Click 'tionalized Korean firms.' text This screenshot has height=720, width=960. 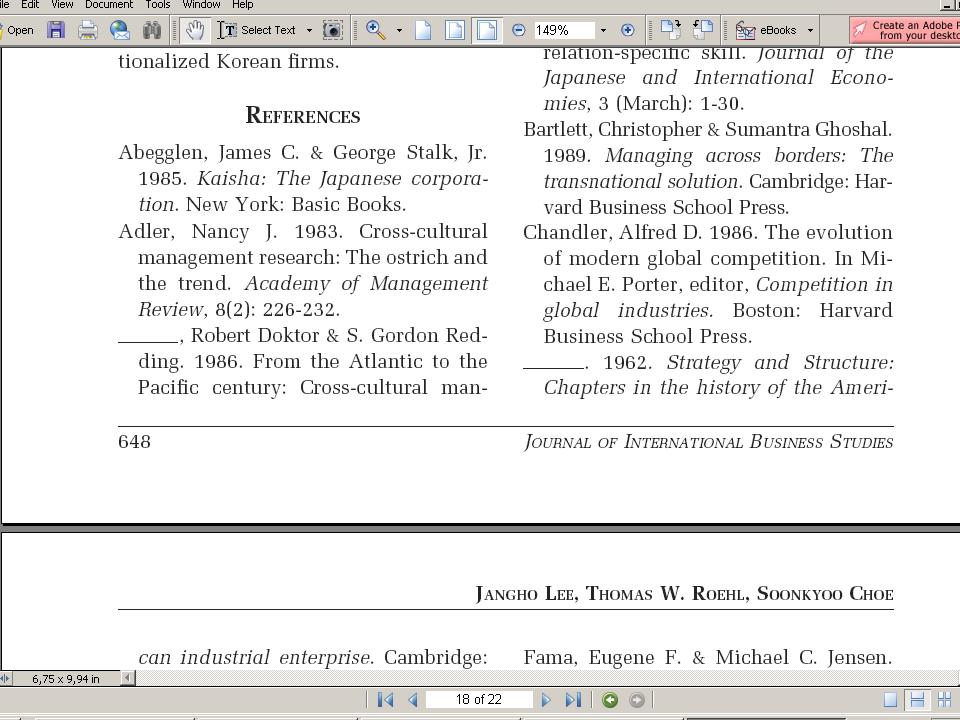pos(228,61)
